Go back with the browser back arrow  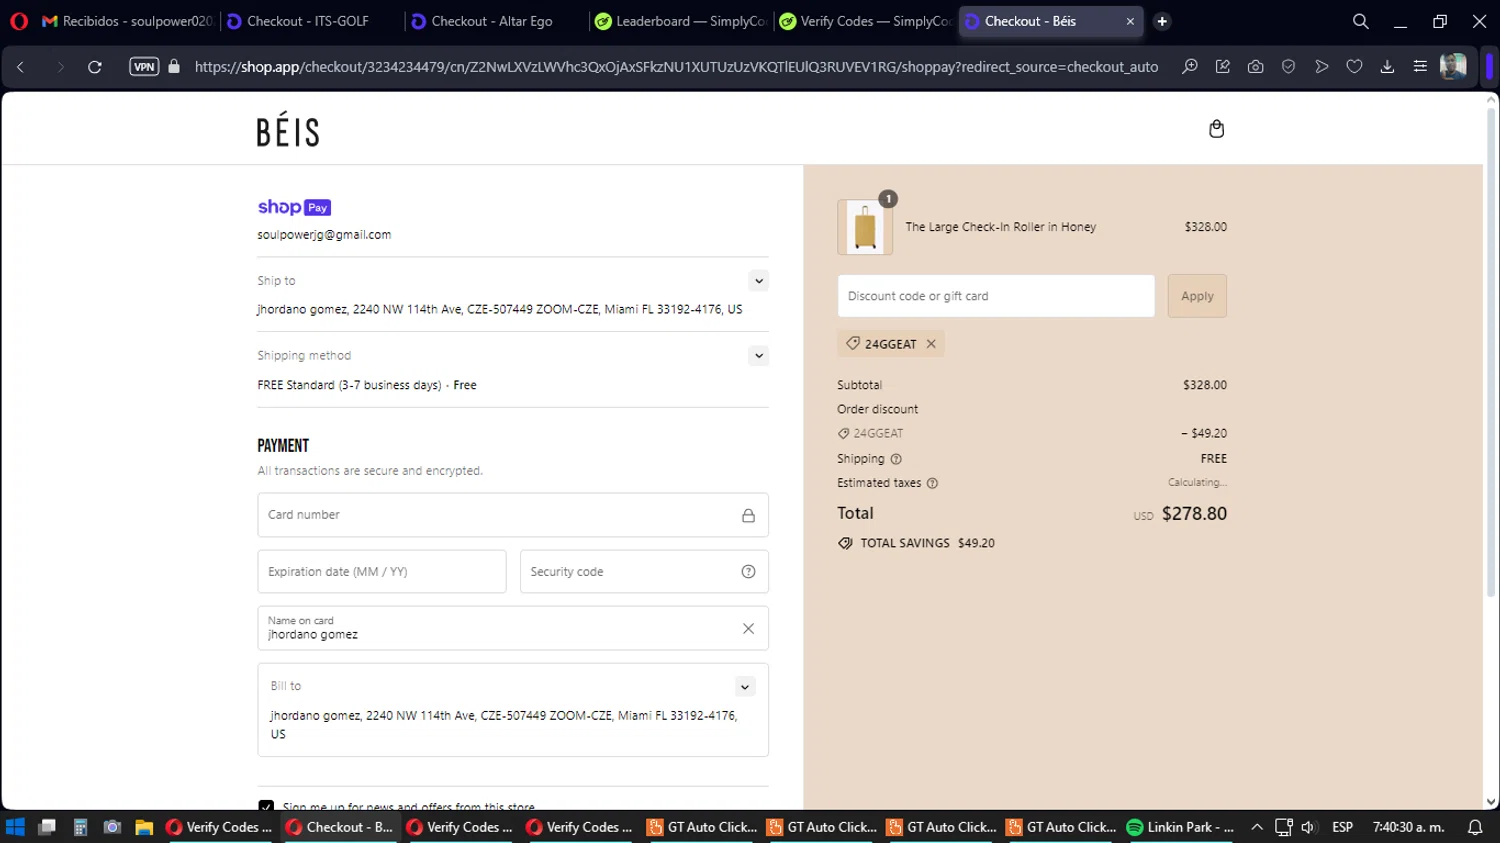pos(21,67)
